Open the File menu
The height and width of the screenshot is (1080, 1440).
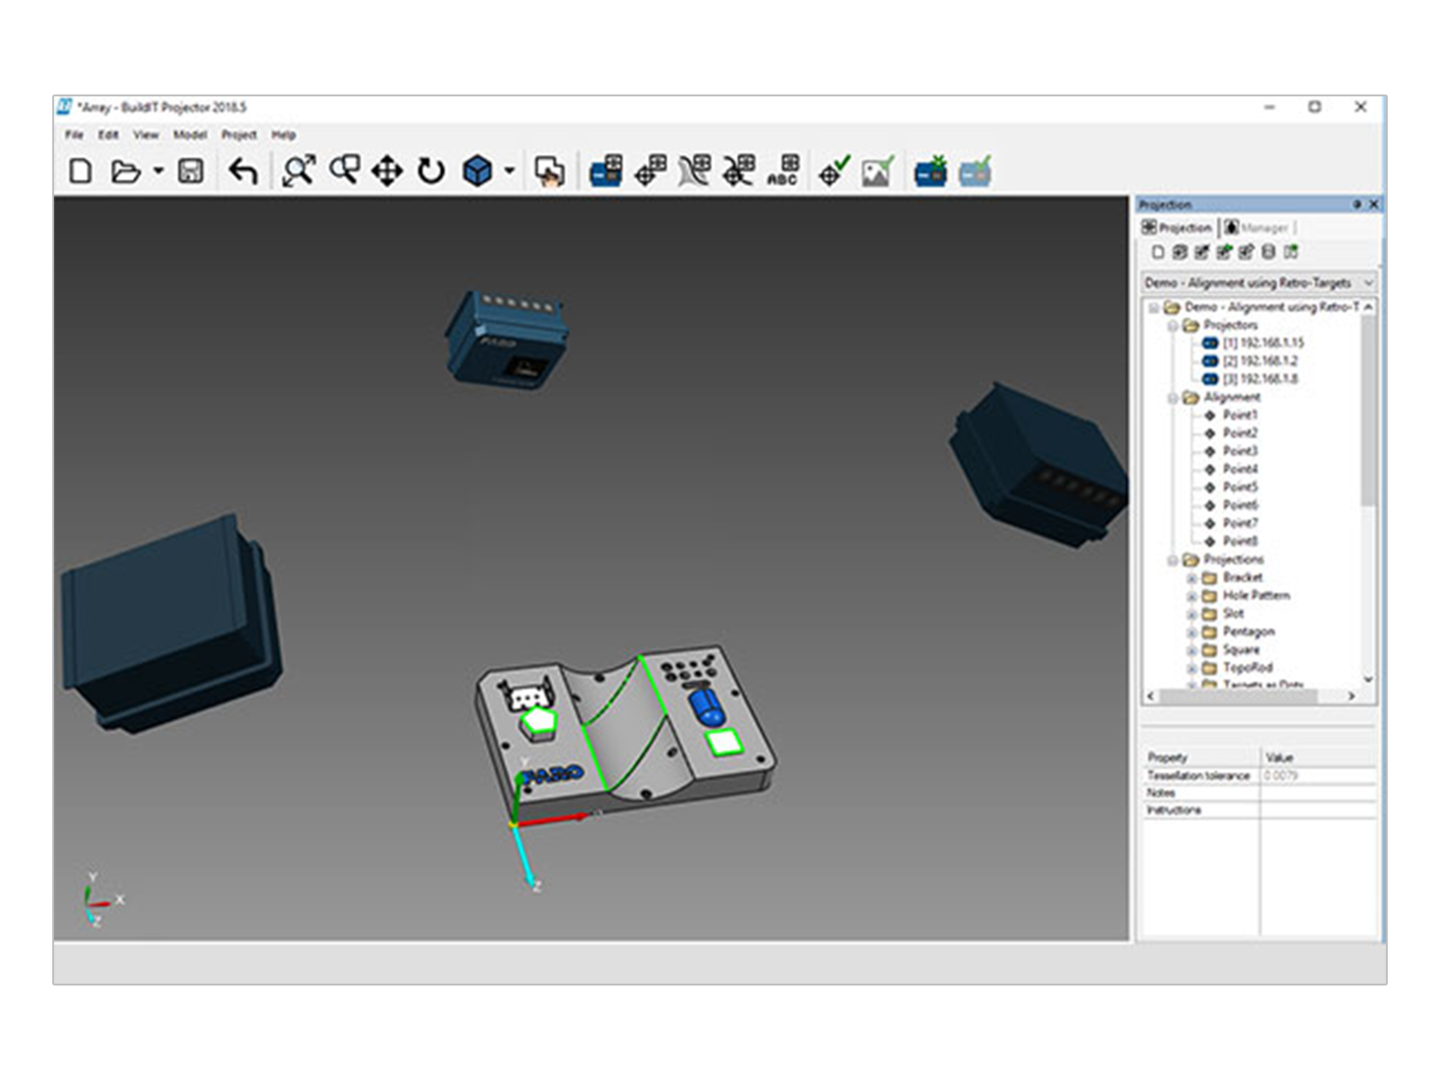click(74, 134)
